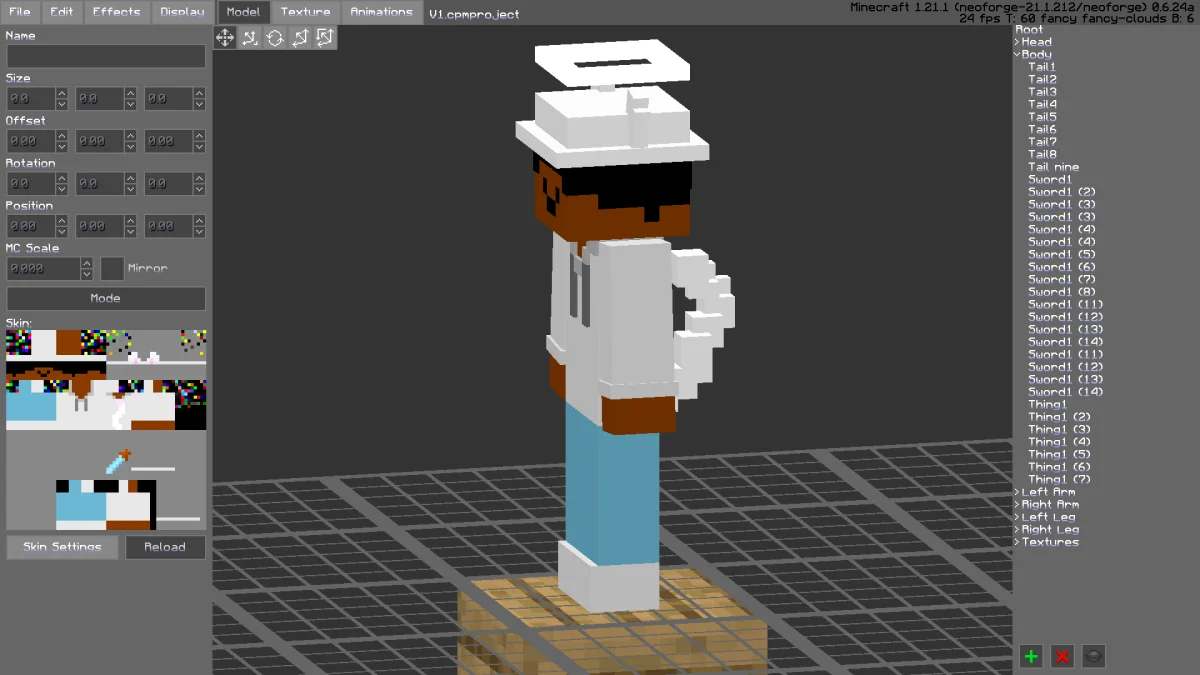1200x675 pixels.
Task: Increase first Size value with up arrow
Action: click(x=62, y=94)
